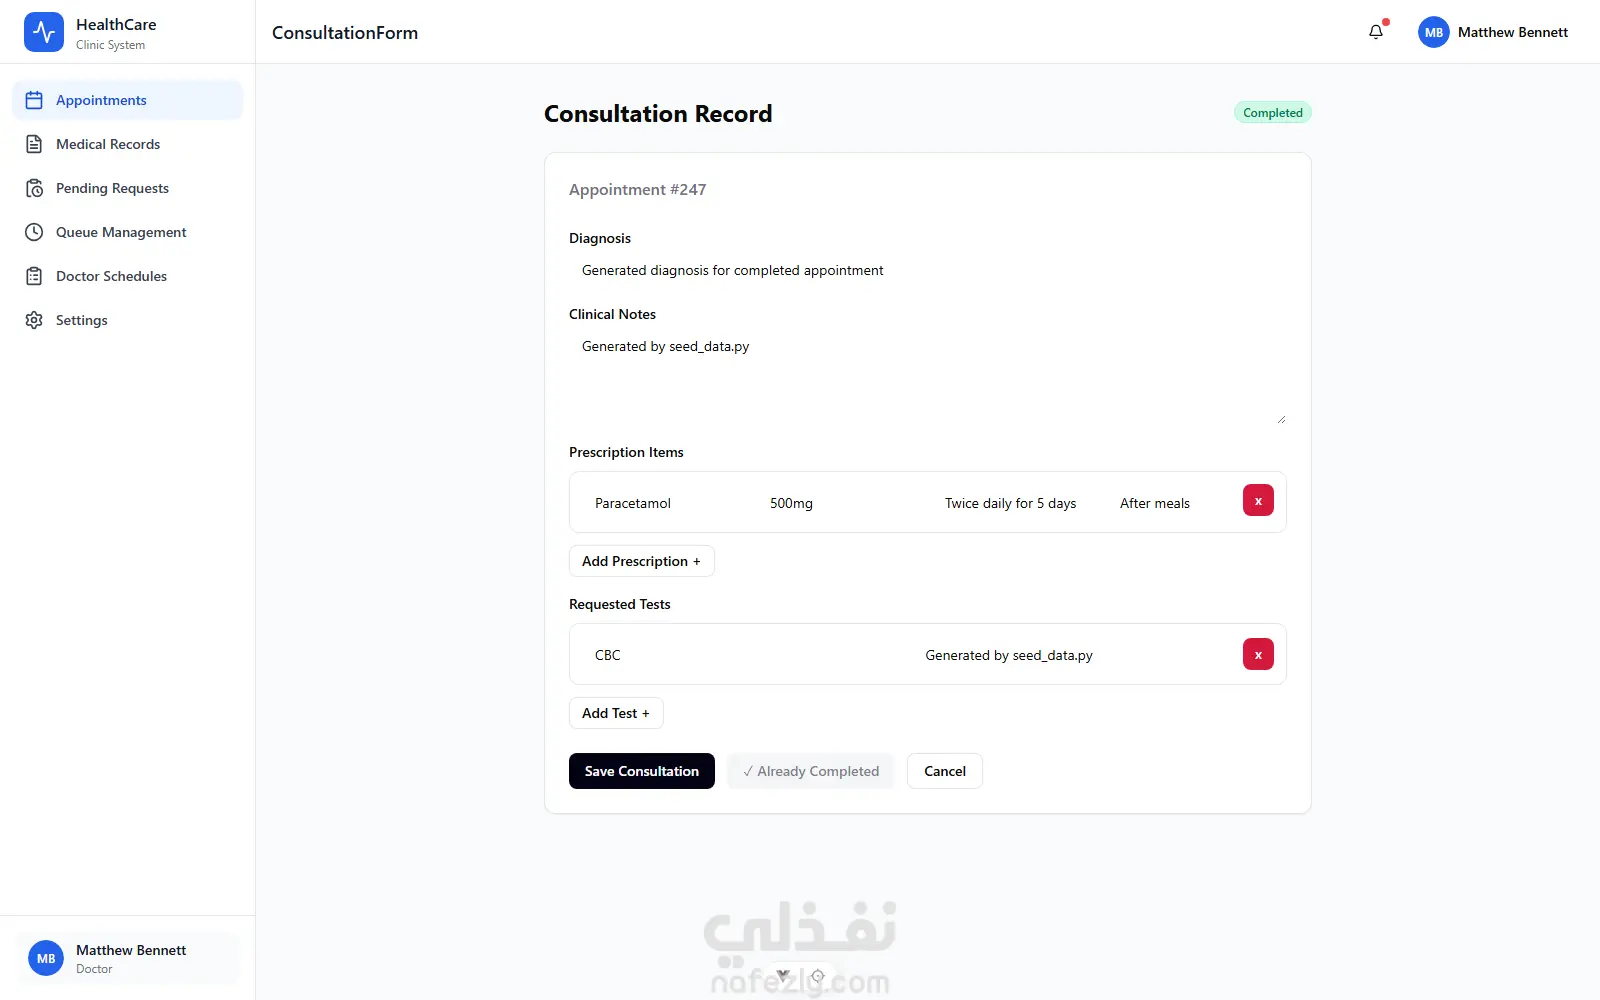Click the MB avatar in header
This screenshot has height=1000, width=1600.
[1434, 32]
